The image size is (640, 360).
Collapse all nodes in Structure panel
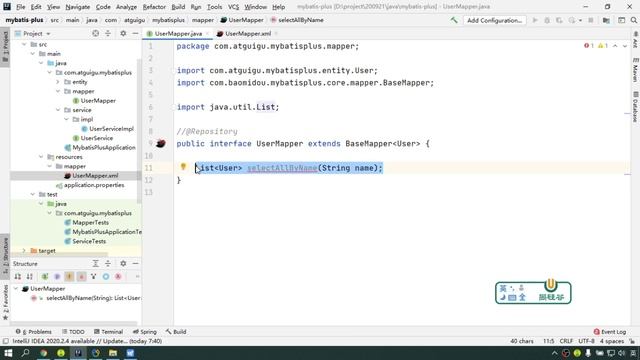[108, 264]
